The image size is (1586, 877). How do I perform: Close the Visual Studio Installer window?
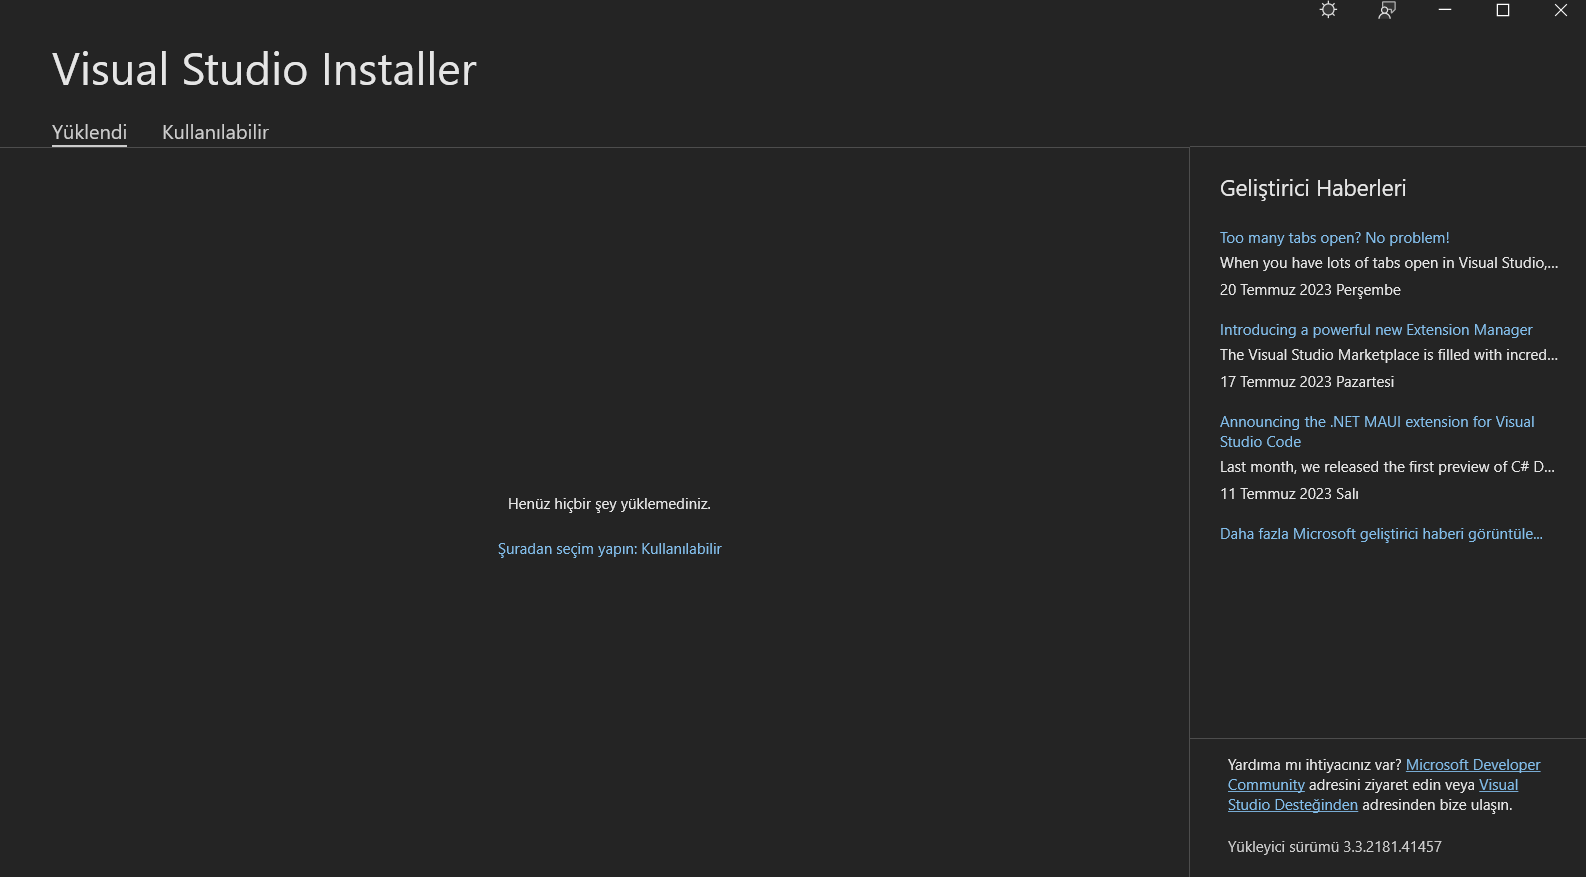[x=1560, y=10]
